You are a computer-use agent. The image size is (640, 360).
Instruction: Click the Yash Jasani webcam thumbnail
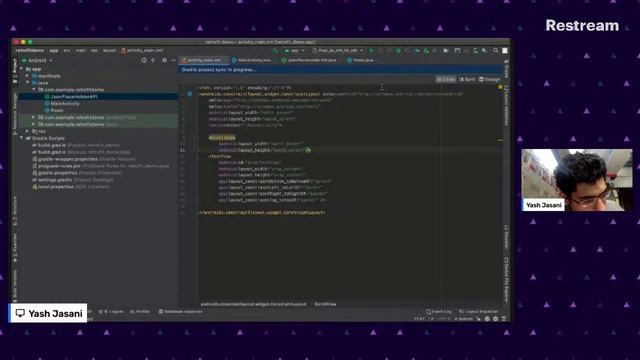(x=577, y=180)
